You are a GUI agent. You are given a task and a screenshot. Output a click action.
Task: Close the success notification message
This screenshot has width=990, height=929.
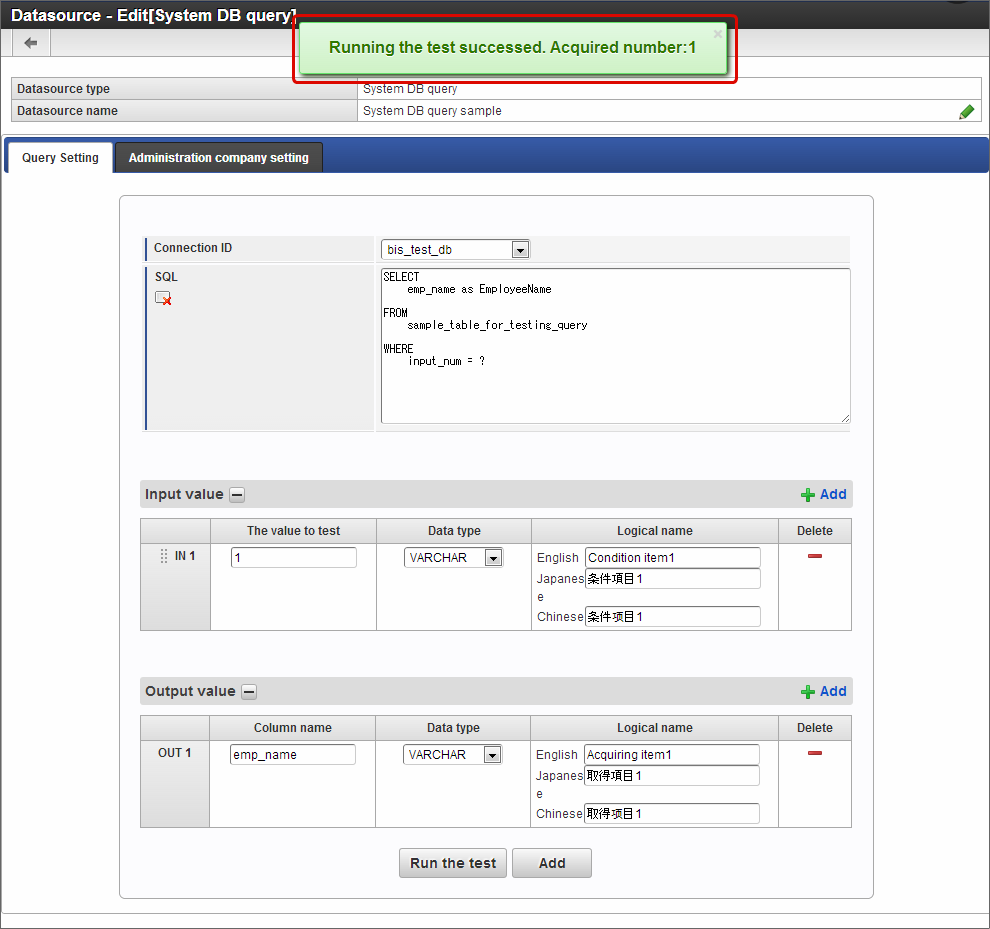click(717, 34)
